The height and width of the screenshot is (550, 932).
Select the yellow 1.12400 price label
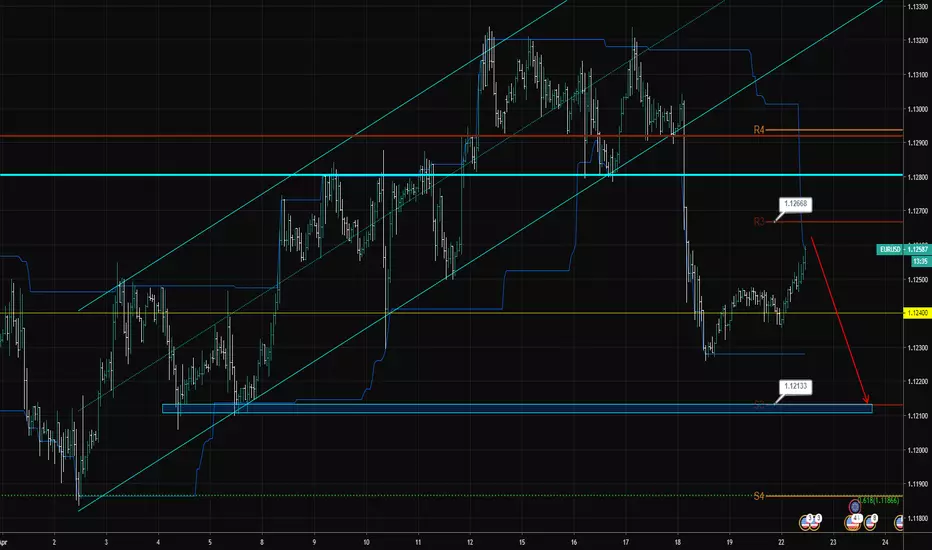click(917, 313)
